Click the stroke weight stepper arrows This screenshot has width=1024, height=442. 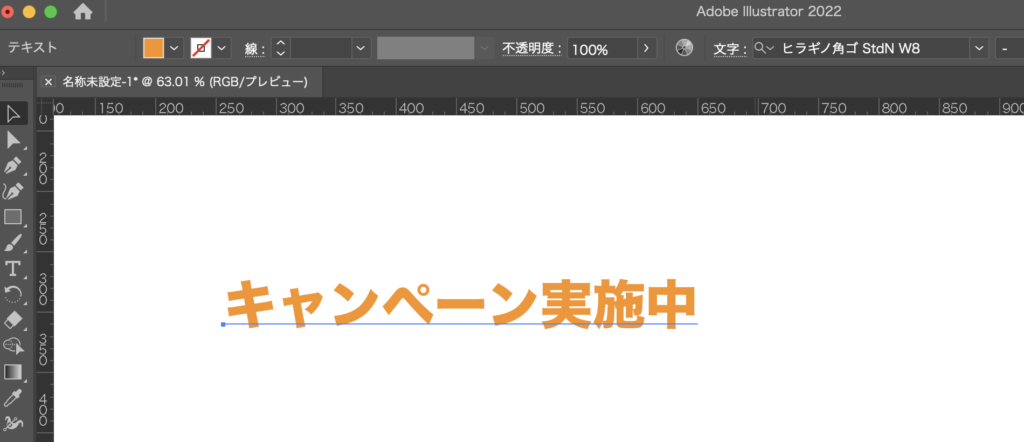click(x=280, y=48)
